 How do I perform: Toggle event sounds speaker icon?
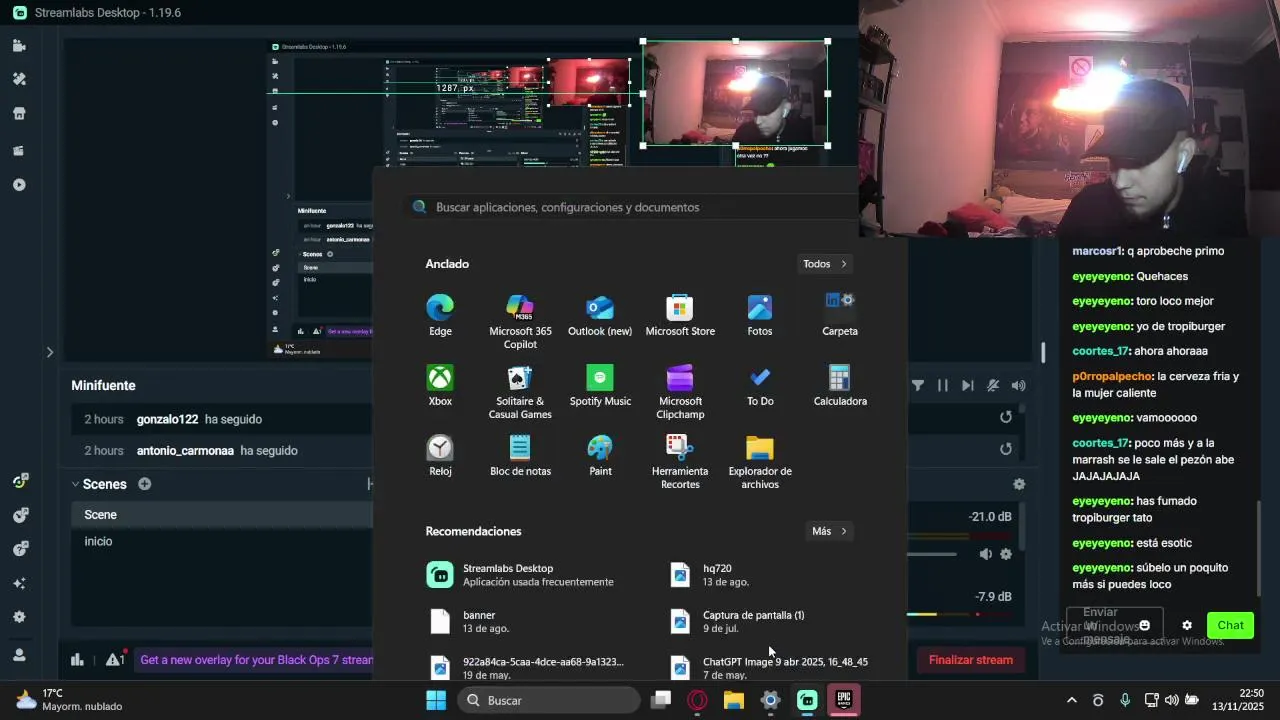pyautogui.click(x=1018, y=385)
